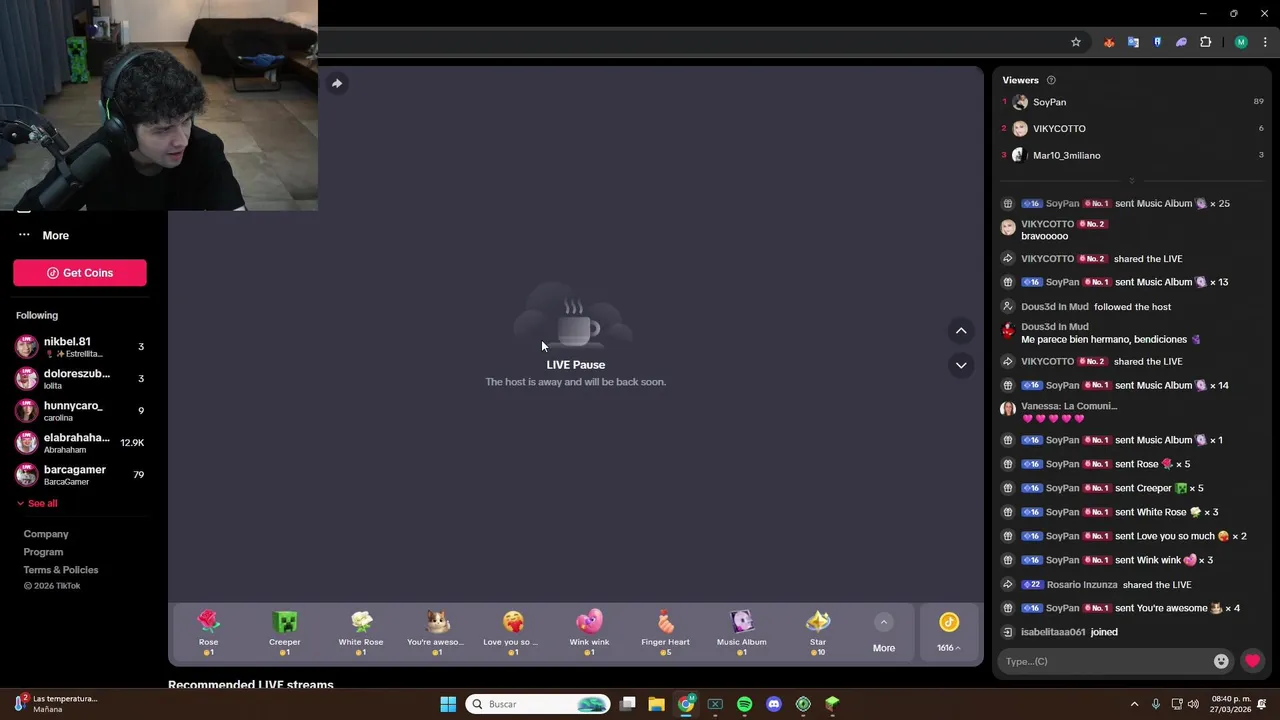Click the Get Coins button
The image size is (1280, 720).
click(80, 273)
